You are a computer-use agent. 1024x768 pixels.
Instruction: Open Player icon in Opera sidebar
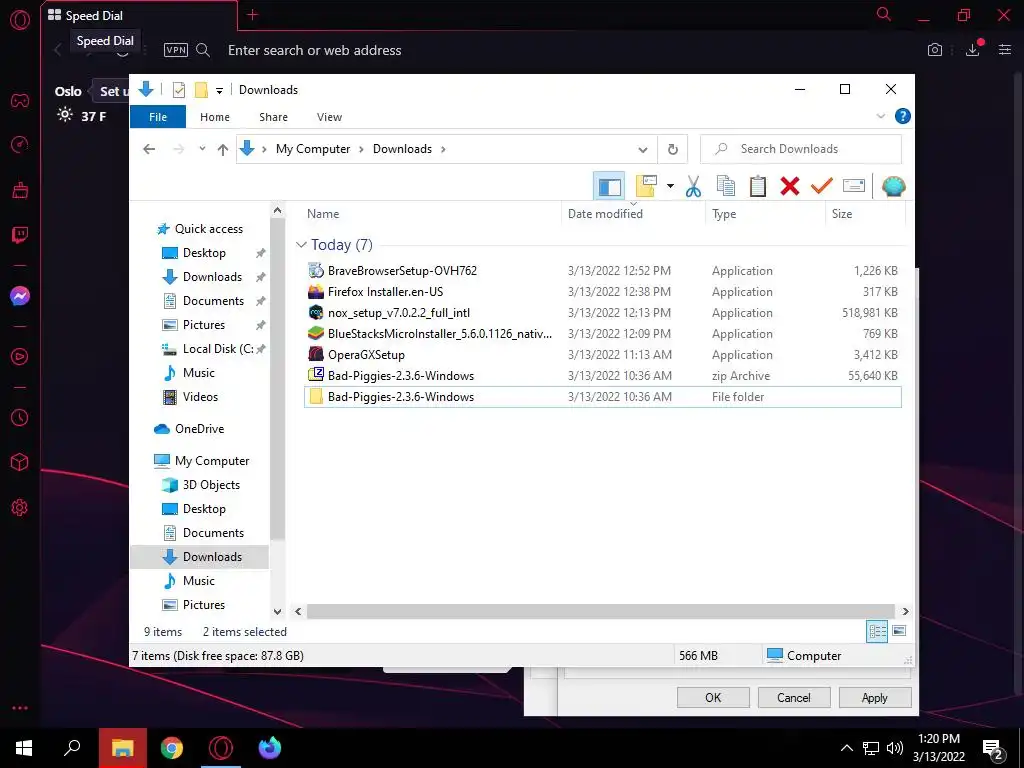20,357
